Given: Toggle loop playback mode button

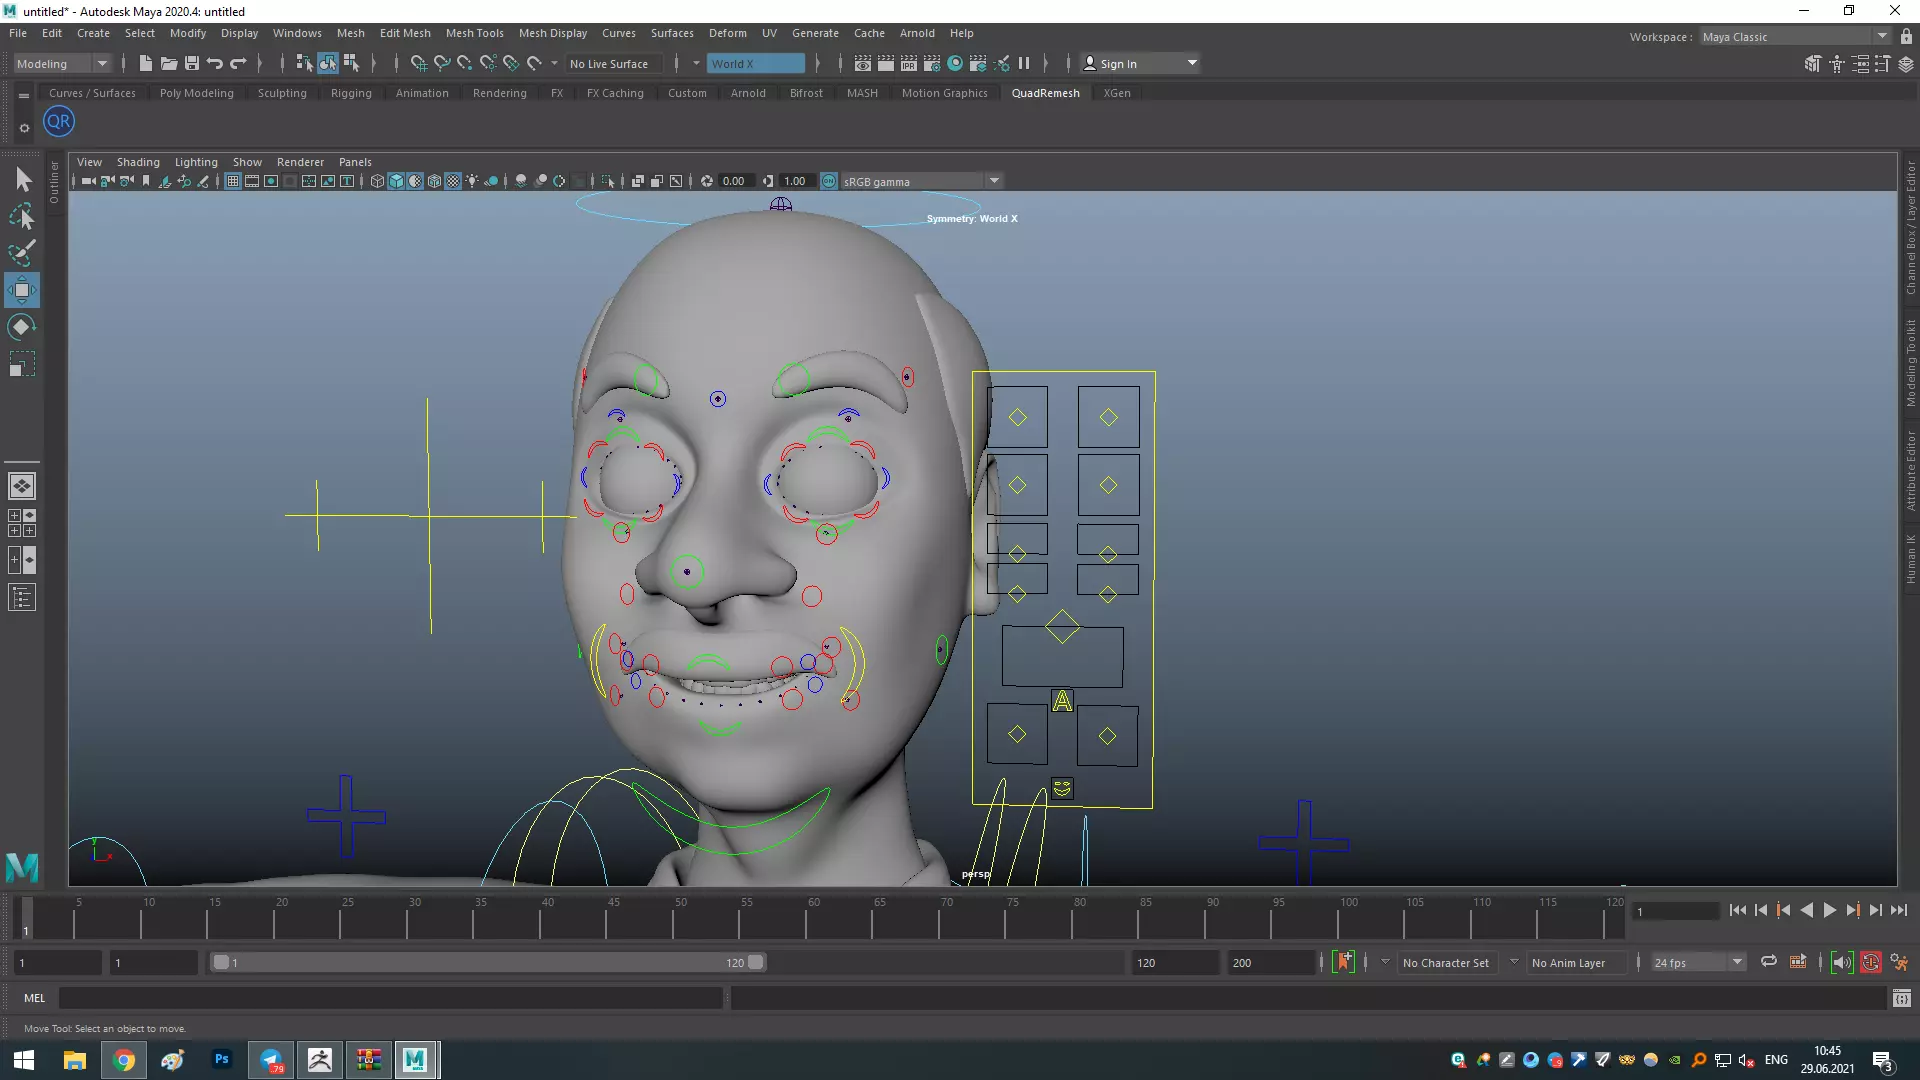Looking at the screenshot, I should point(1769,962).
